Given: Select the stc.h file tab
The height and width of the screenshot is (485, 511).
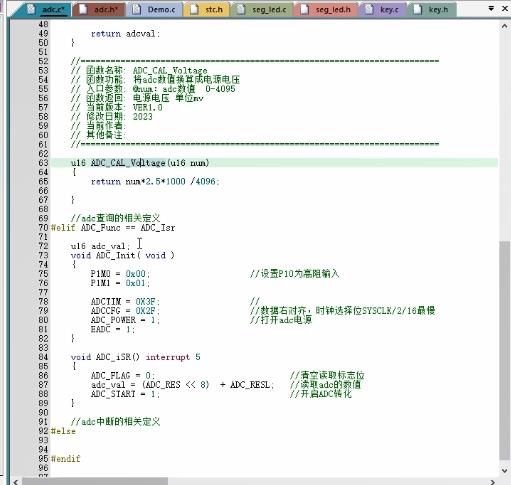Looking at the screenshot, I should [x=207, y=9].
